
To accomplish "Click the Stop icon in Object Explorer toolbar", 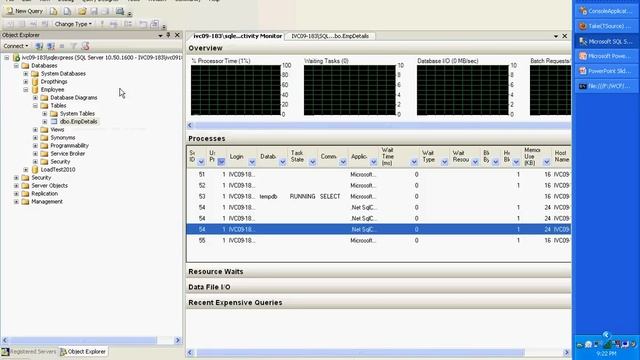I will [62, 46].
